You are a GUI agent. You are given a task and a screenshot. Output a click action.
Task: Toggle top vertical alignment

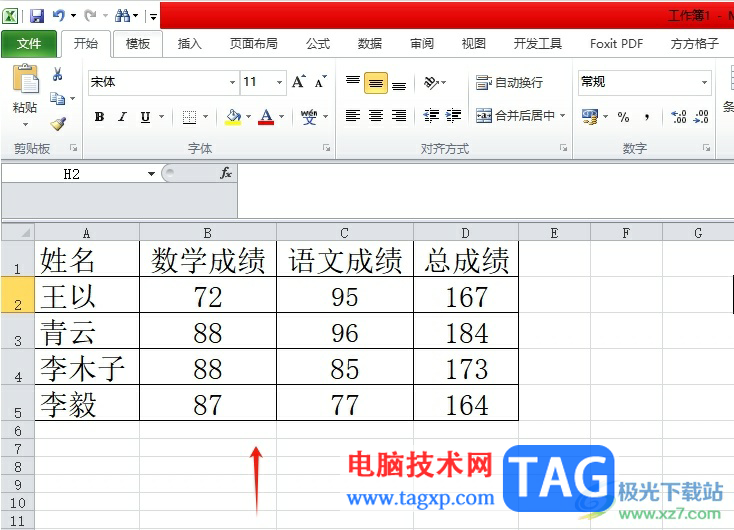(353, 83)
